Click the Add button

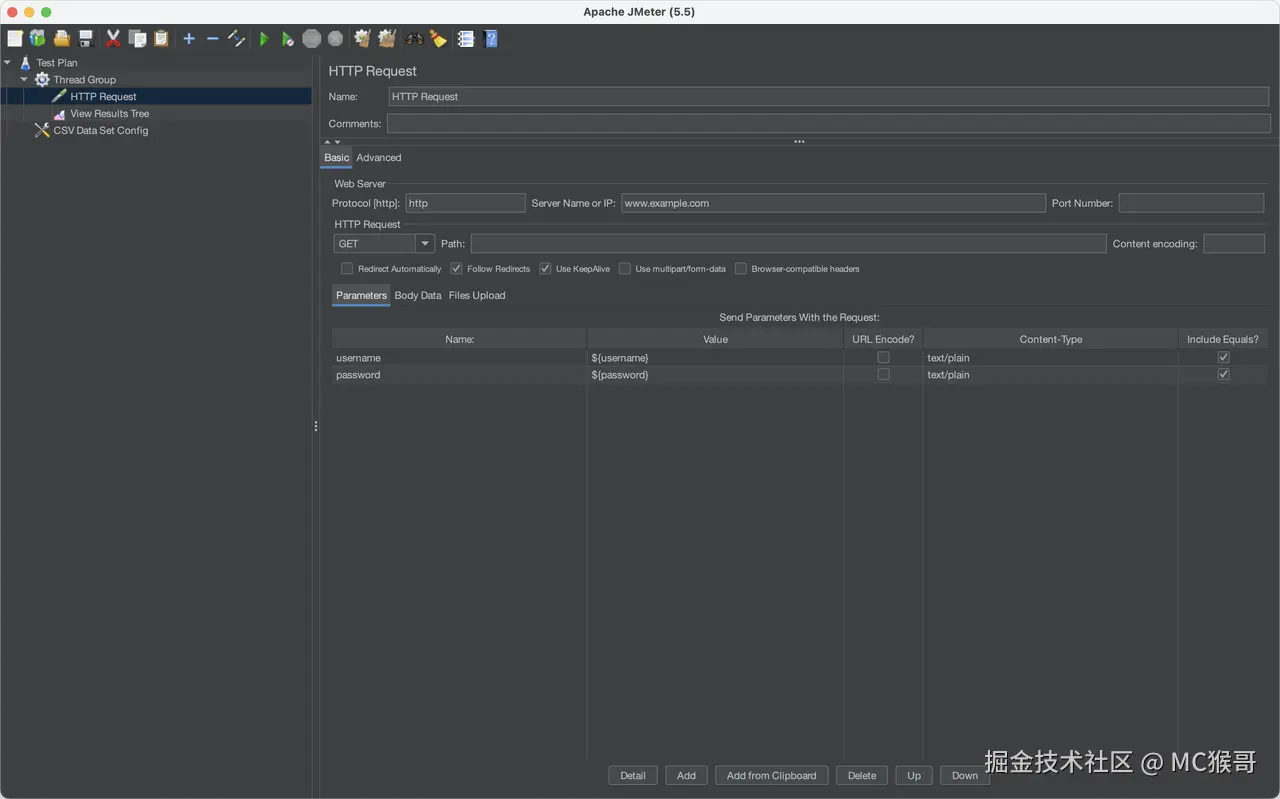tap(686, 776)
